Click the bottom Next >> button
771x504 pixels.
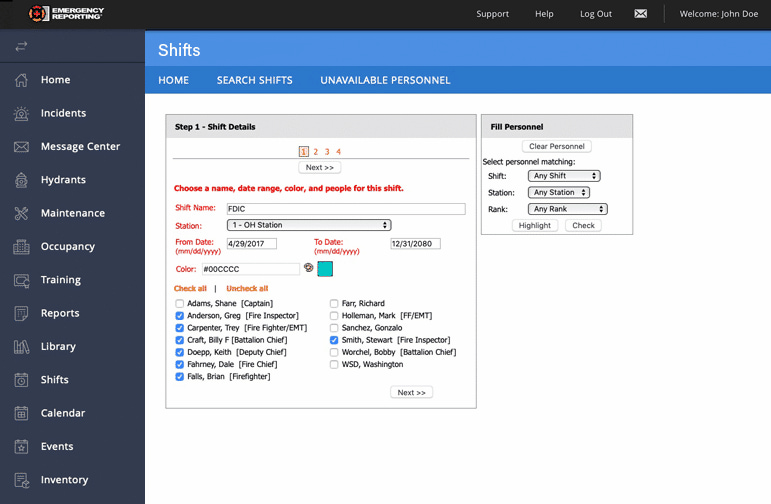pyautogui.click(x=412, y=393)
